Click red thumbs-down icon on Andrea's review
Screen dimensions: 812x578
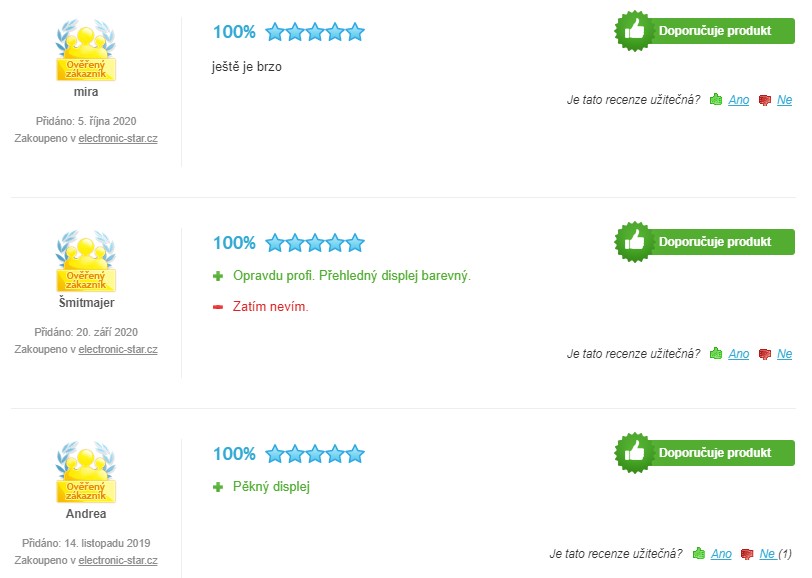coord(747,554)
